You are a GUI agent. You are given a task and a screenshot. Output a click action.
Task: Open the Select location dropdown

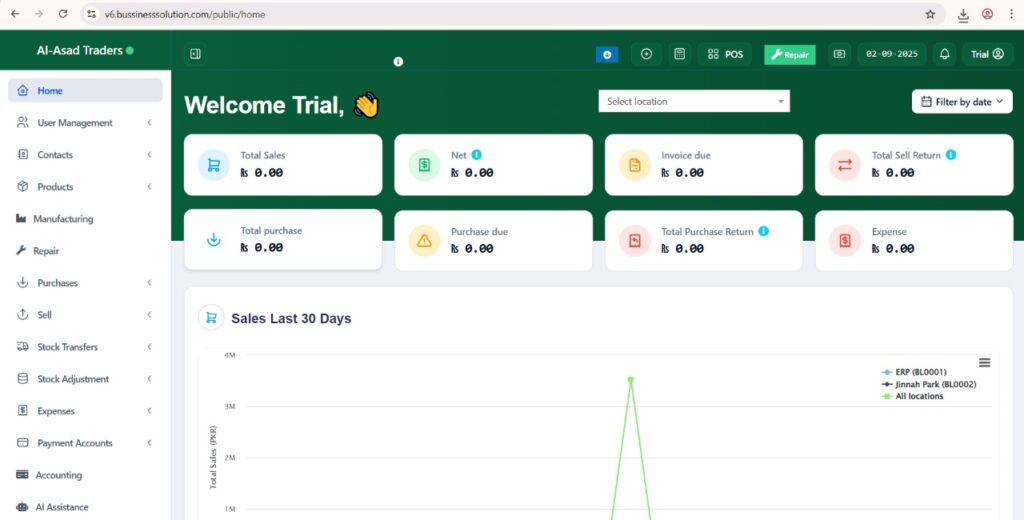tap(694, 101)
